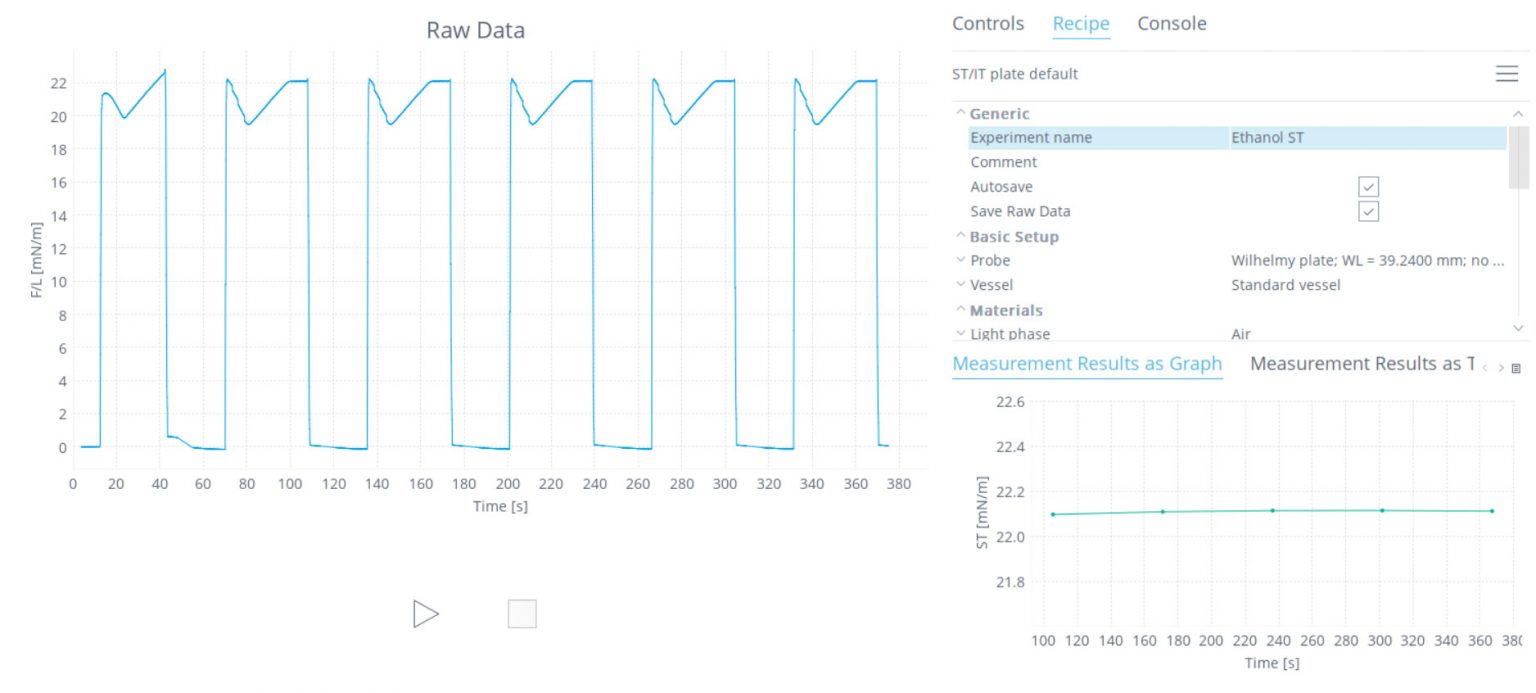Open the Controls tab

click(988, 23)
